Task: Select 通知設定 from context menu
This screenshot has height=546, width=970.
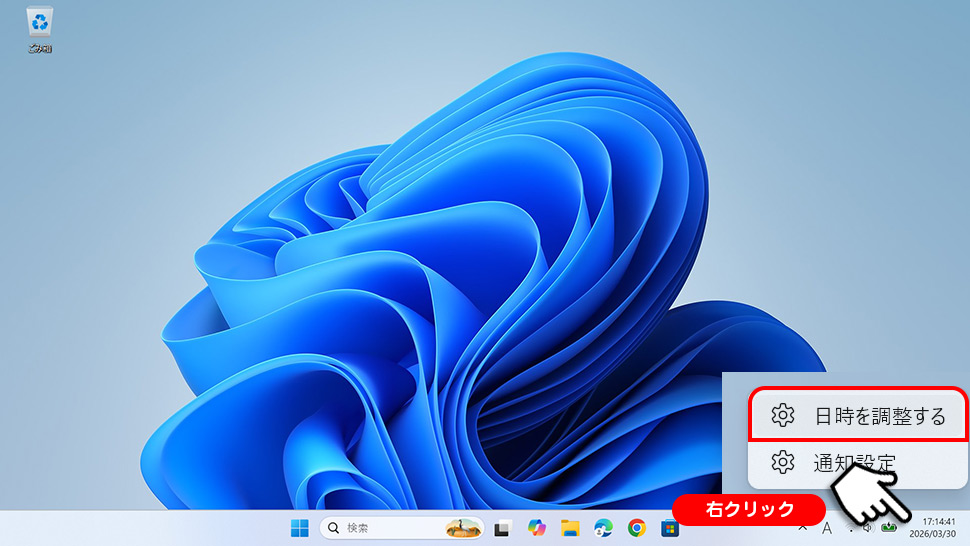Action: pyautogui.click(x=854, y=463)
